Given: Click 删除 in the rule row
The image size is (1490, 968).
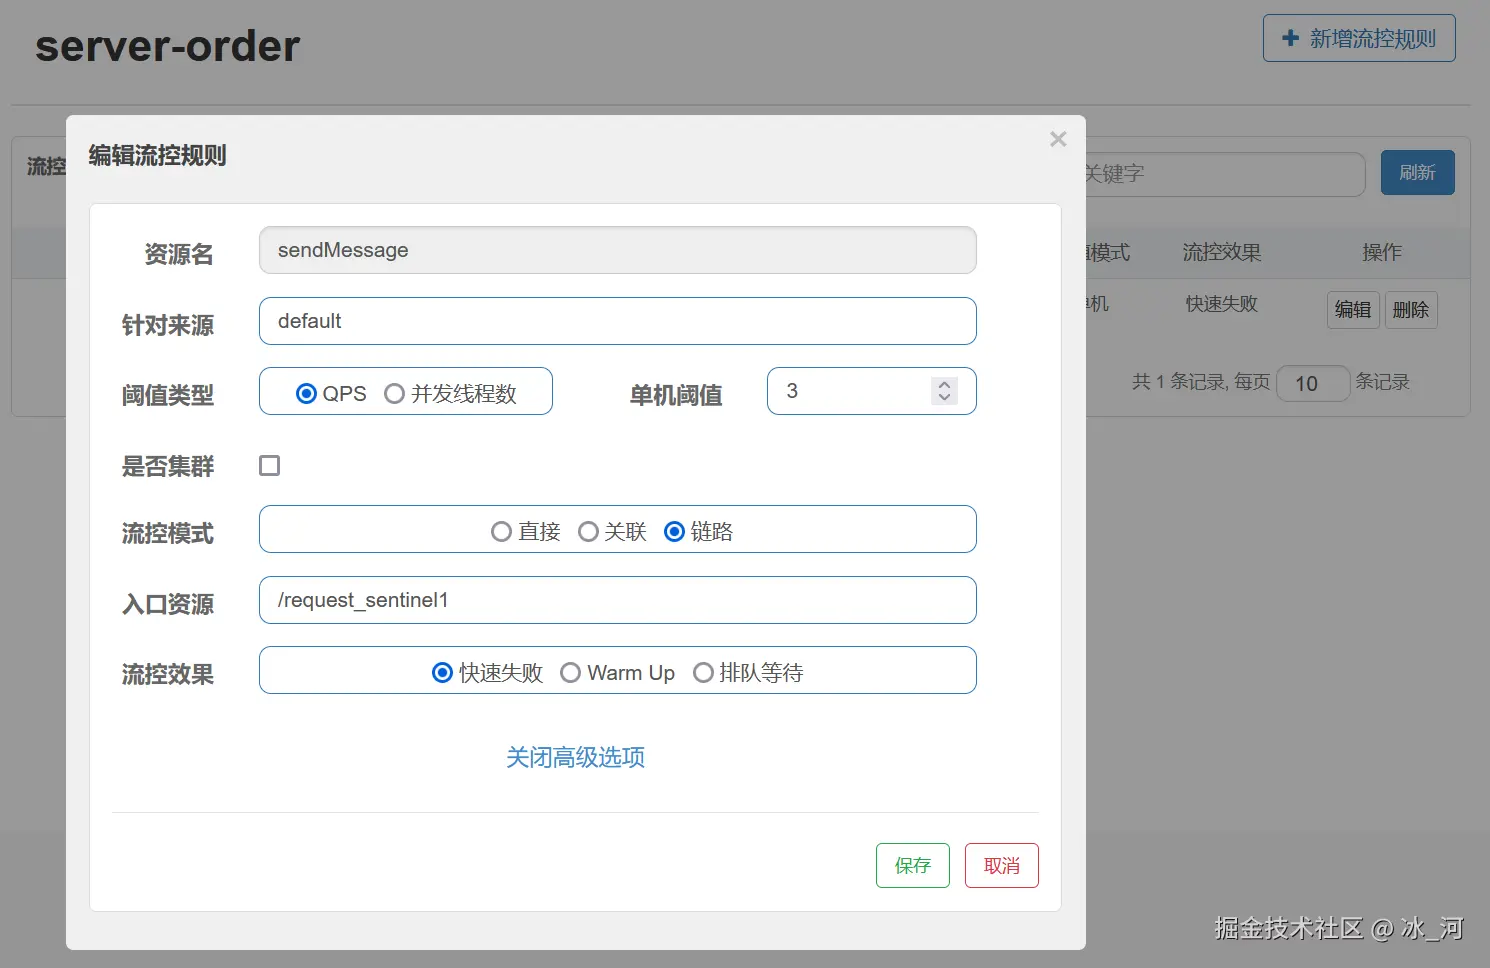Looking at the screenshot, I should (1411, 310).
